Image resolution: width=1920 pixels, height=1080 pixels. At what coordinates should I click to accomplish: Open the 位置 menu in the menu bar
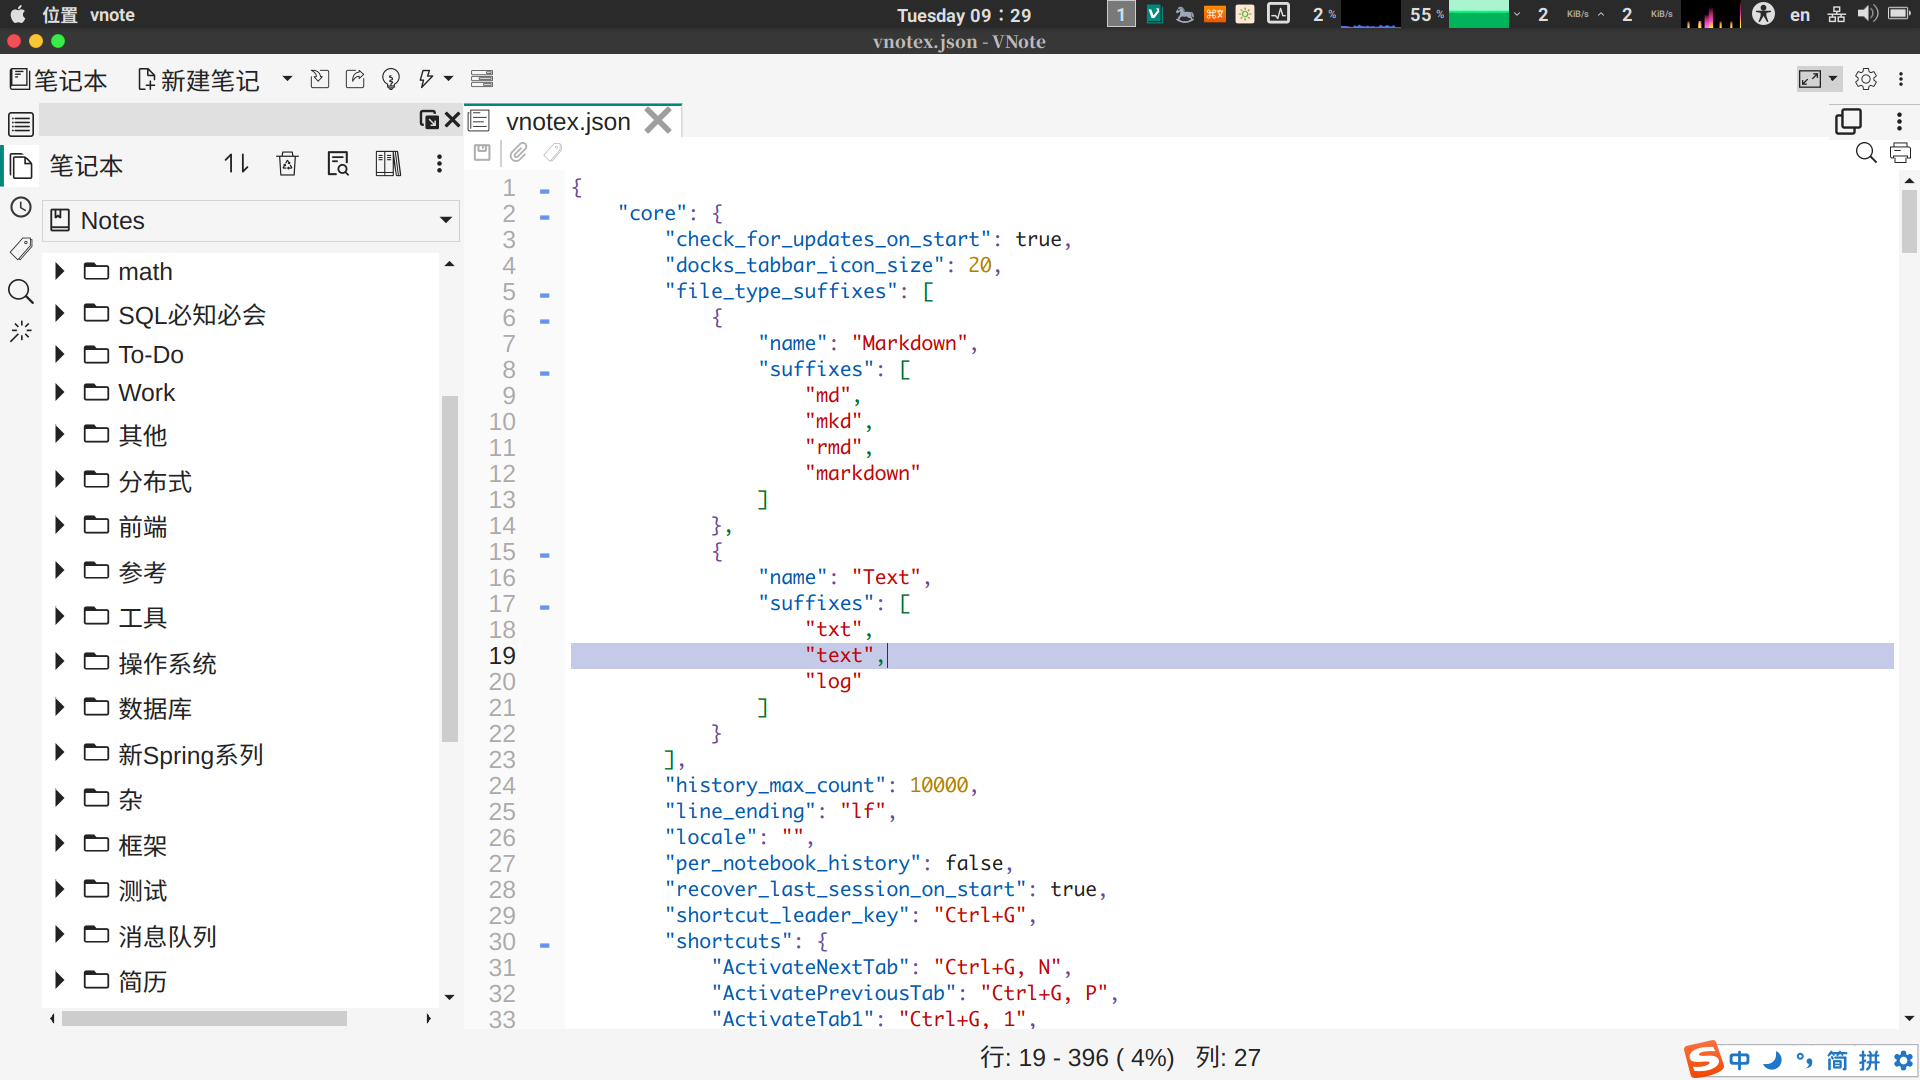pyautogui.click(x=60, y=15)
